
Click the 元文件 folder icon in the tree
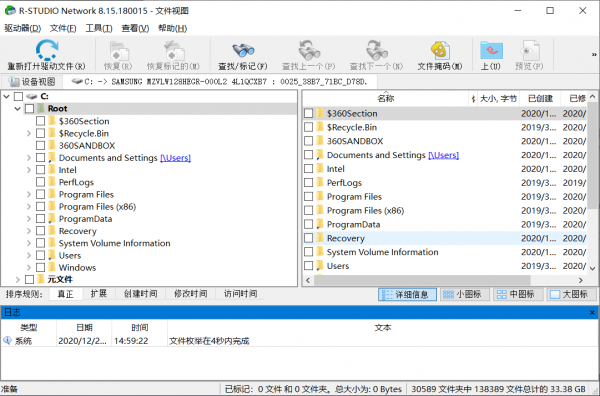pos(41,279)
